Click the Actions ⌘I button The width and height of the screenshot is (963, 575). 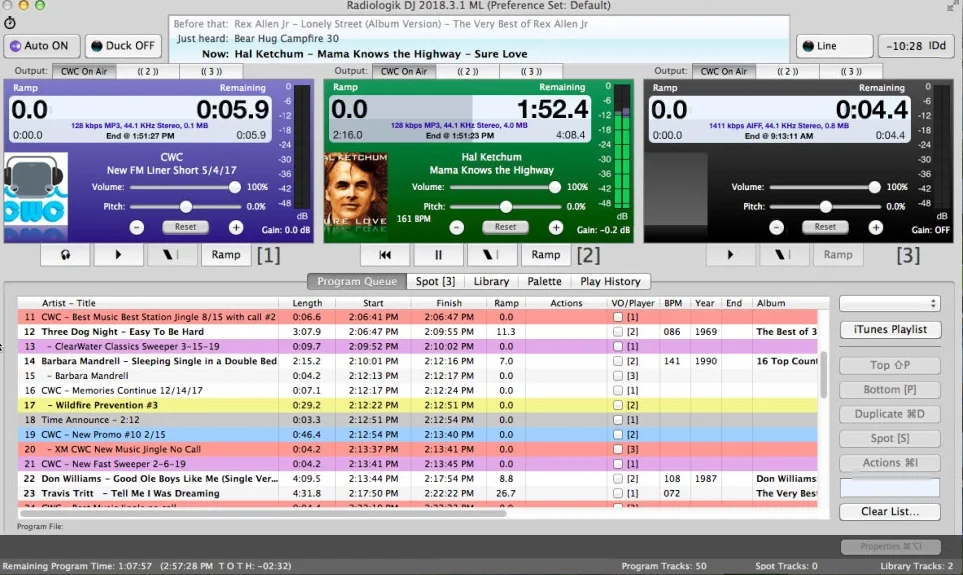pyautogui.click(x=890, y=463)
